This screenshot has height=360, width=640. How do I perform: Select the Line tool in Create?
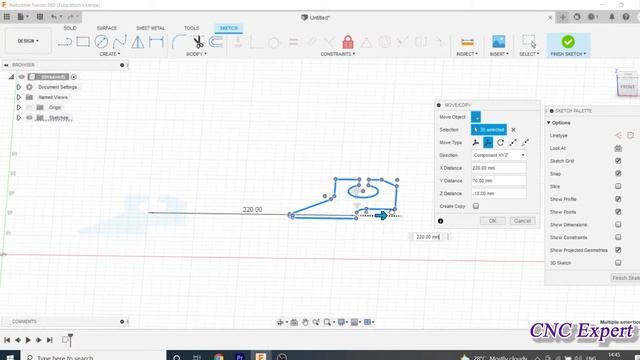tap(64, 42)
